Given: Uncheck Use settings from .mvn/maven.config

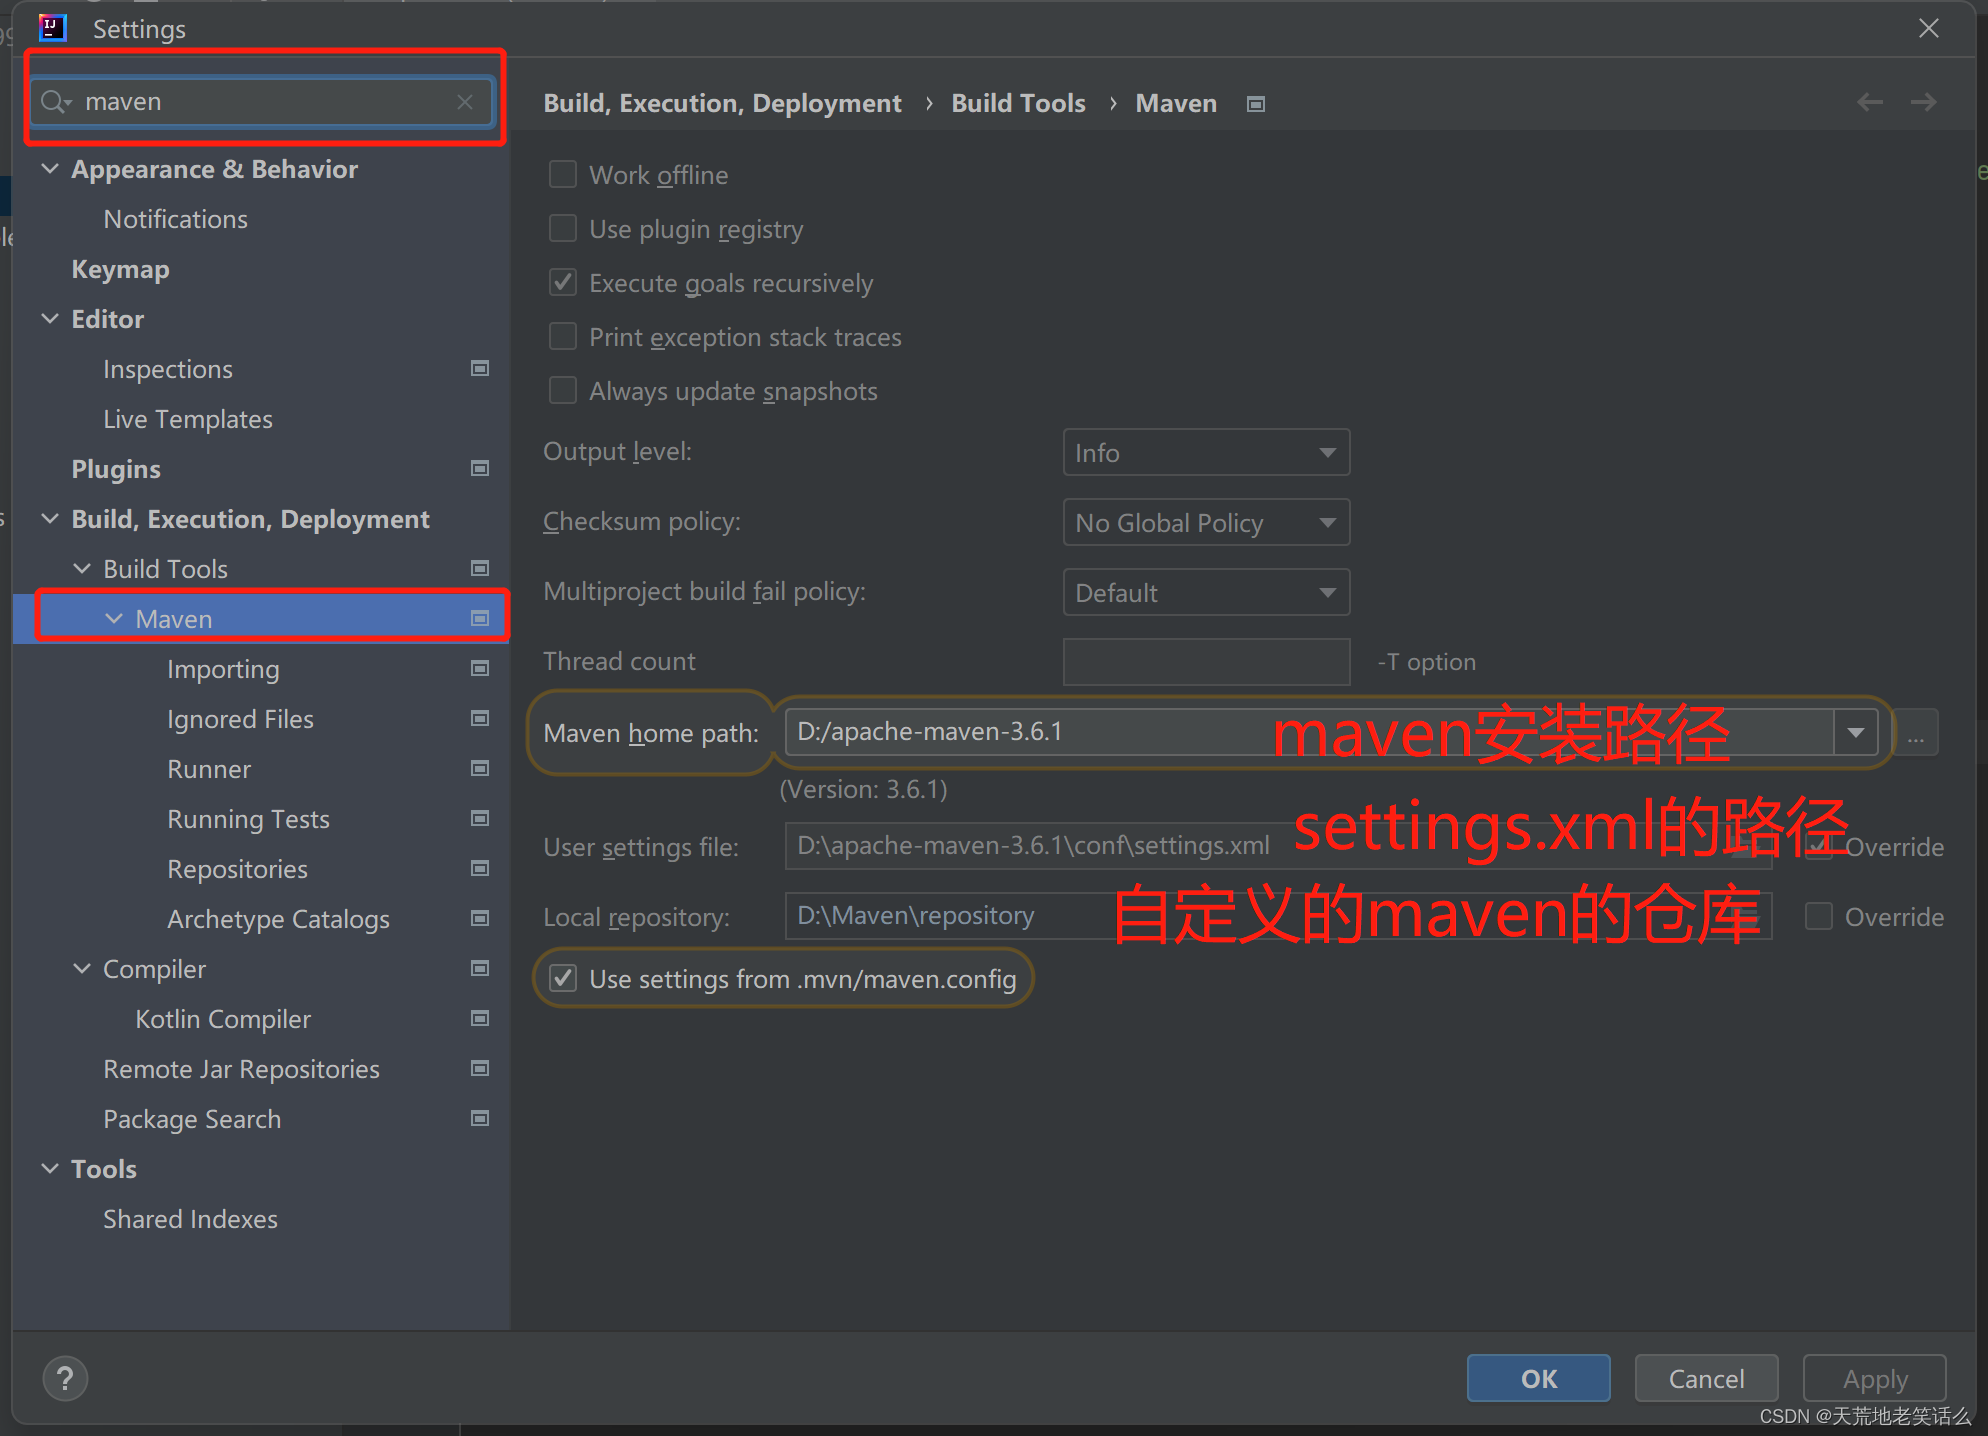Looking at the screenshot, I should pos(563,978).
